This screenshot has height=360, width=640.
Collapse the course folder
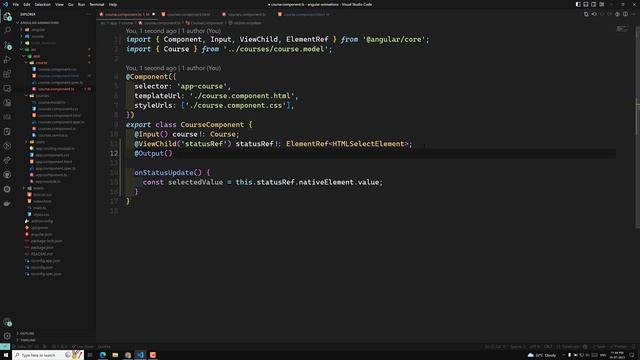(x=41, y=63)
